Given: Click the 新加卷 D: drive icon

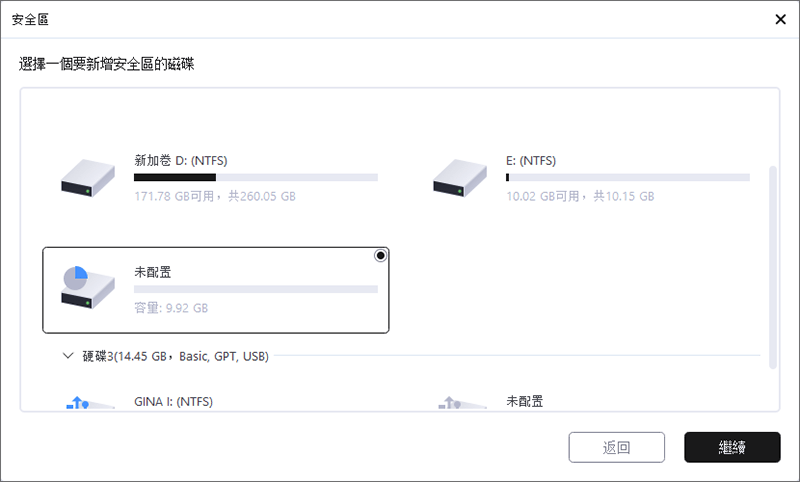Looking at the screenshot, I should point(87,178).
